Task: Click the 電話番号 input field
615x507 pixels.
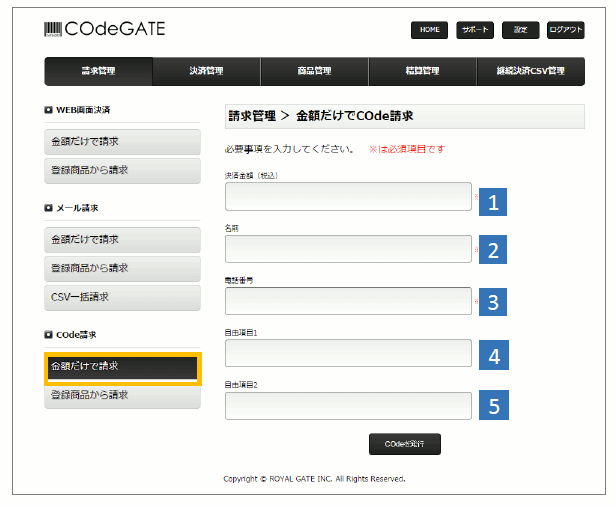Action: pyautogui.click(x=347, y=301)
